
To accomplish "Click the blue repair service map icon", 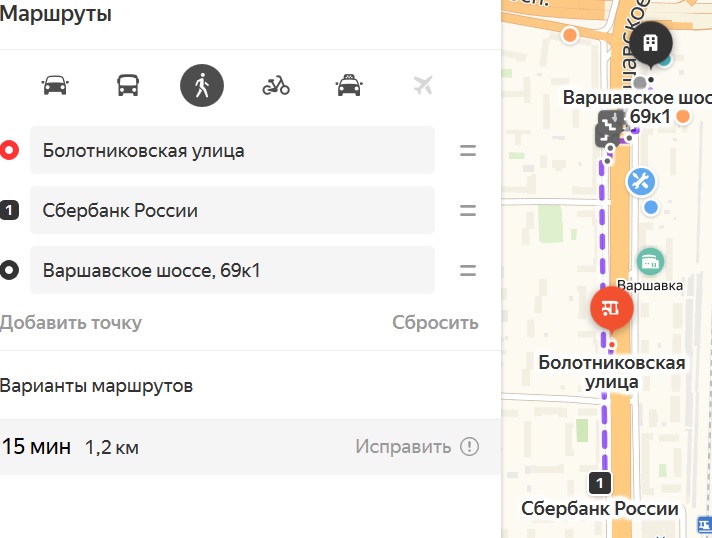I will (x=641, y=182).
